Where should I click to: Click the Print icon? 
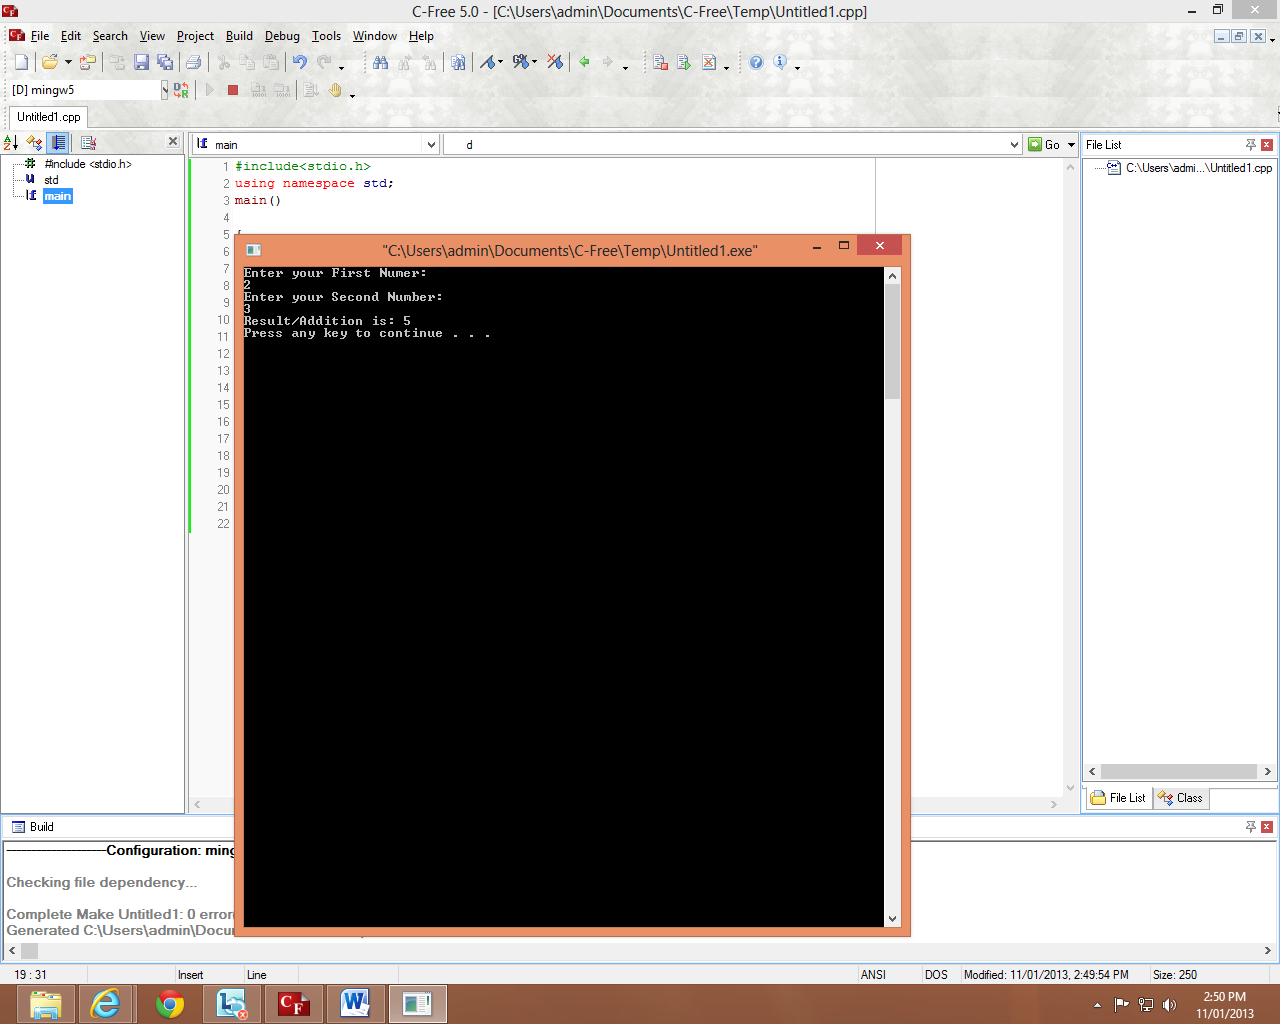(194, 62)
